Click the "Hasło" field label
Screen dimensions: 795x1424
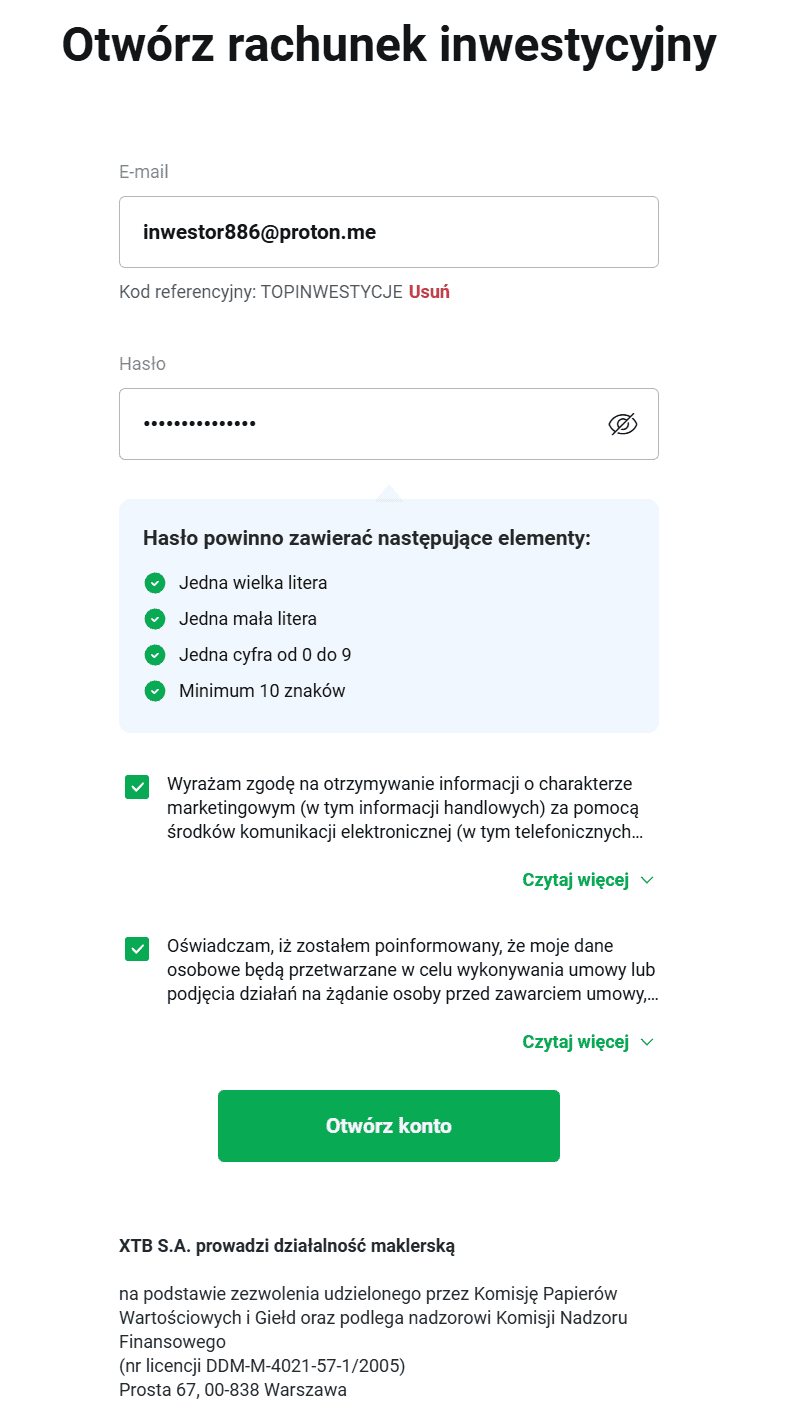tap(142, 364)
